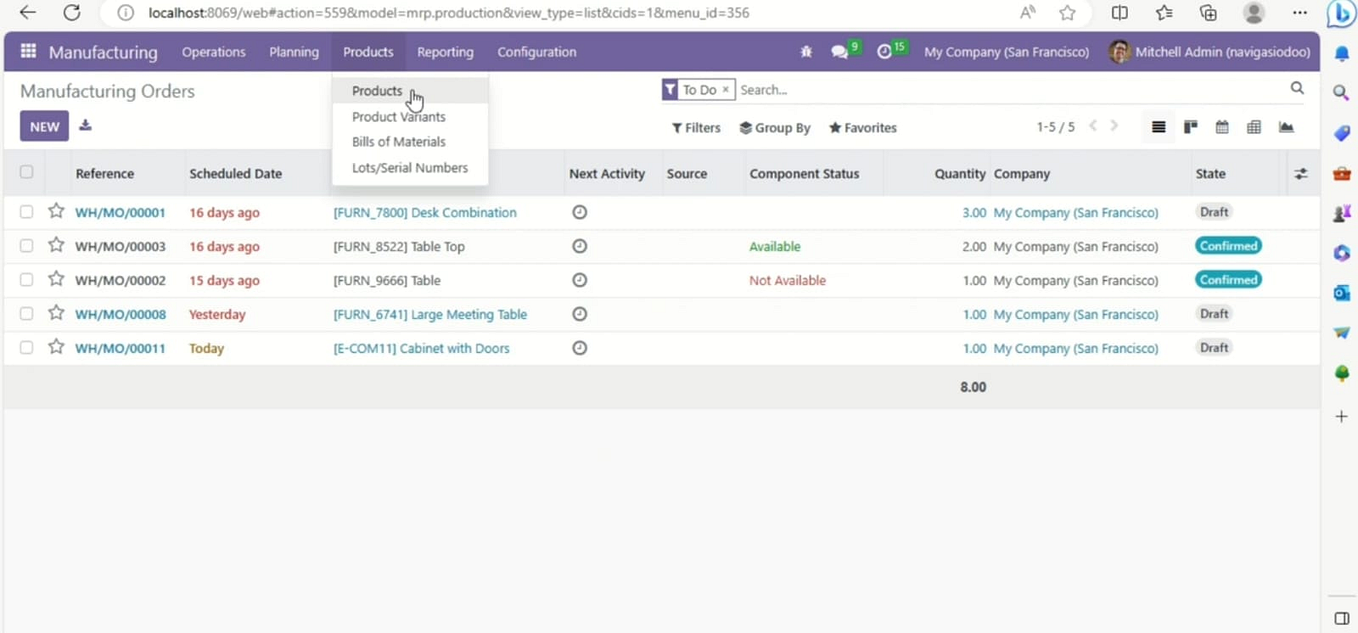The width and height of the screenshot is (1358, 633).
Task: Open the Reporting menu
Action: click(445, 51)
